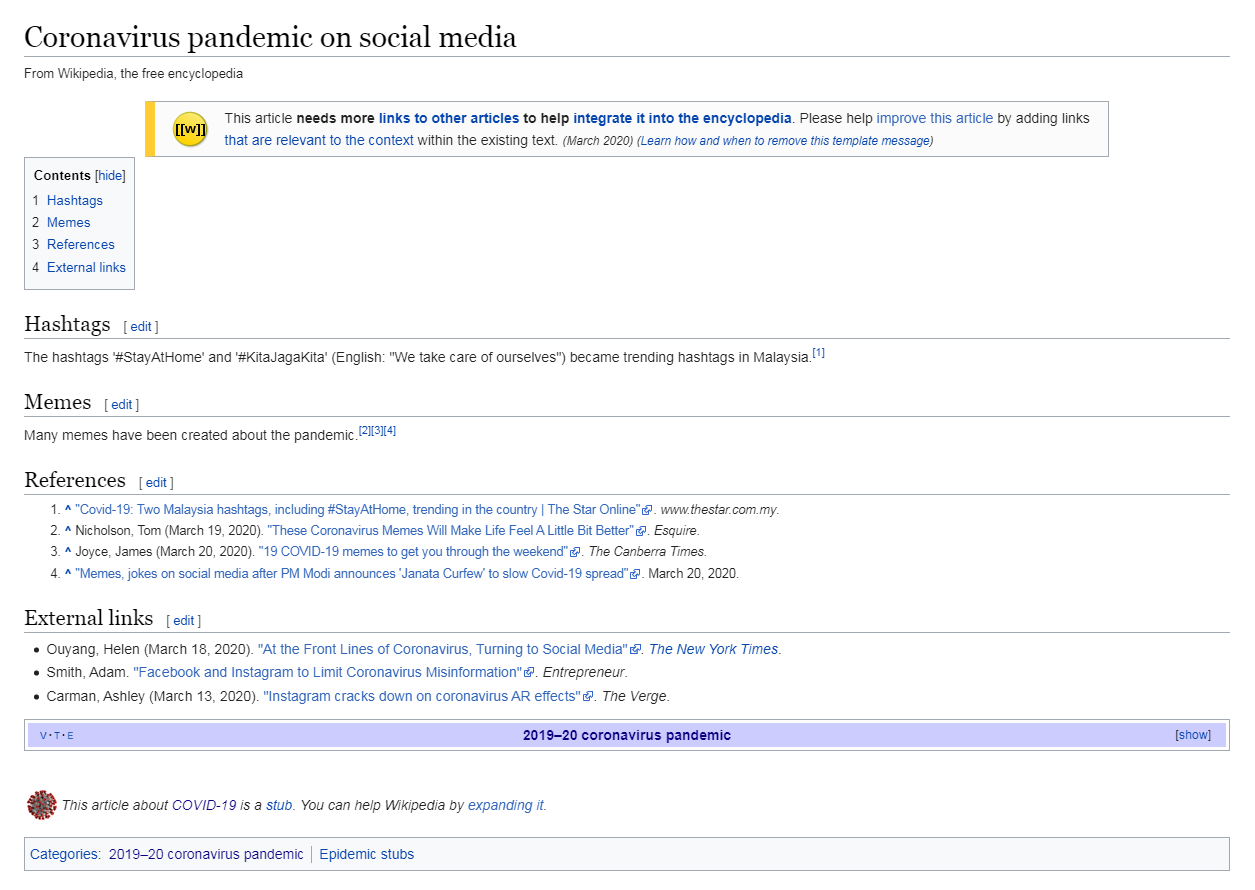This screenshot has width=1255, height=890.
Task: Click citation [1] after Malaysia sentence
Action: pos(818,353)
